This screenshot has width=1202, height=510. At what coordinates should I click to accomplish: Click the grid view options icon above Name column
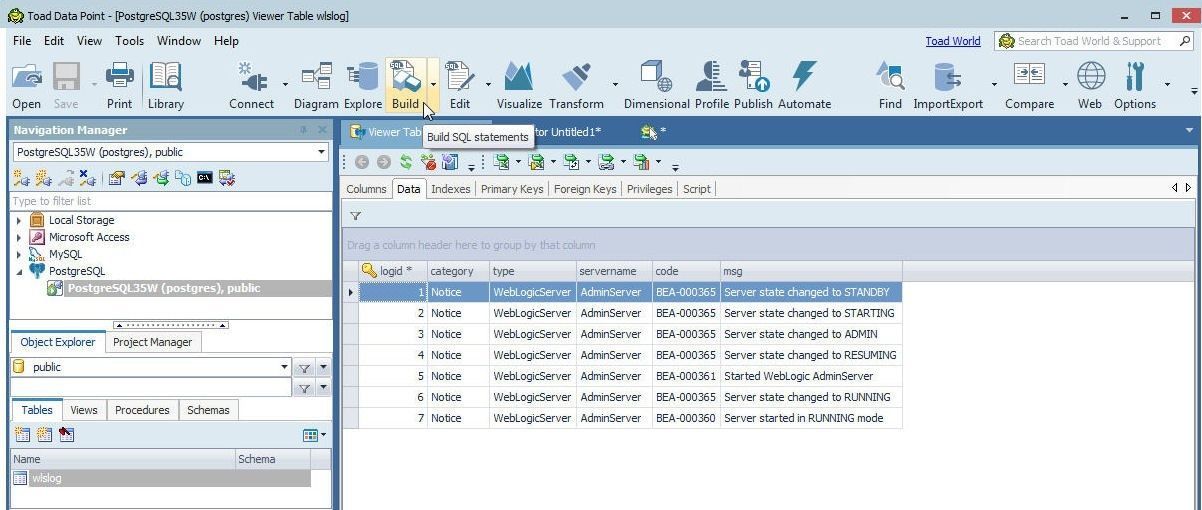tap(310, 435)
